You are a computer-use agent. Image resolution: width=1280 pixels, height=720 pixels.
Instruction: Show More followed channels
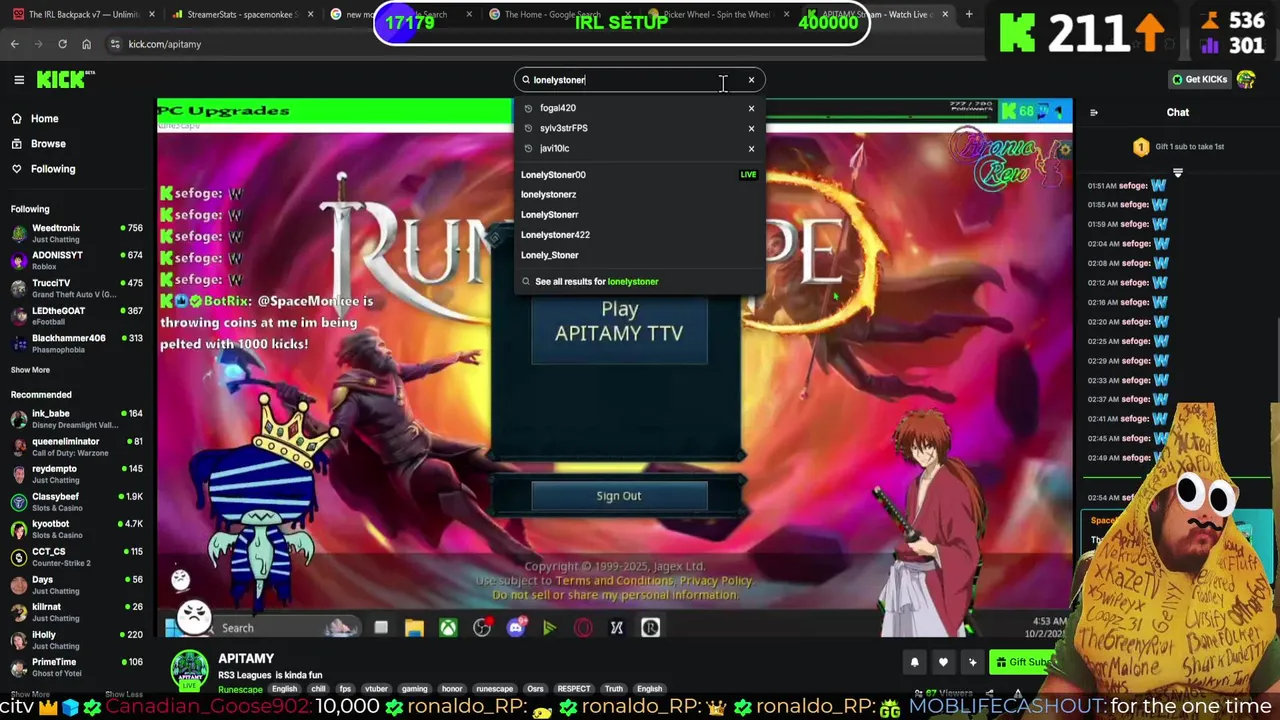[30, 370]
